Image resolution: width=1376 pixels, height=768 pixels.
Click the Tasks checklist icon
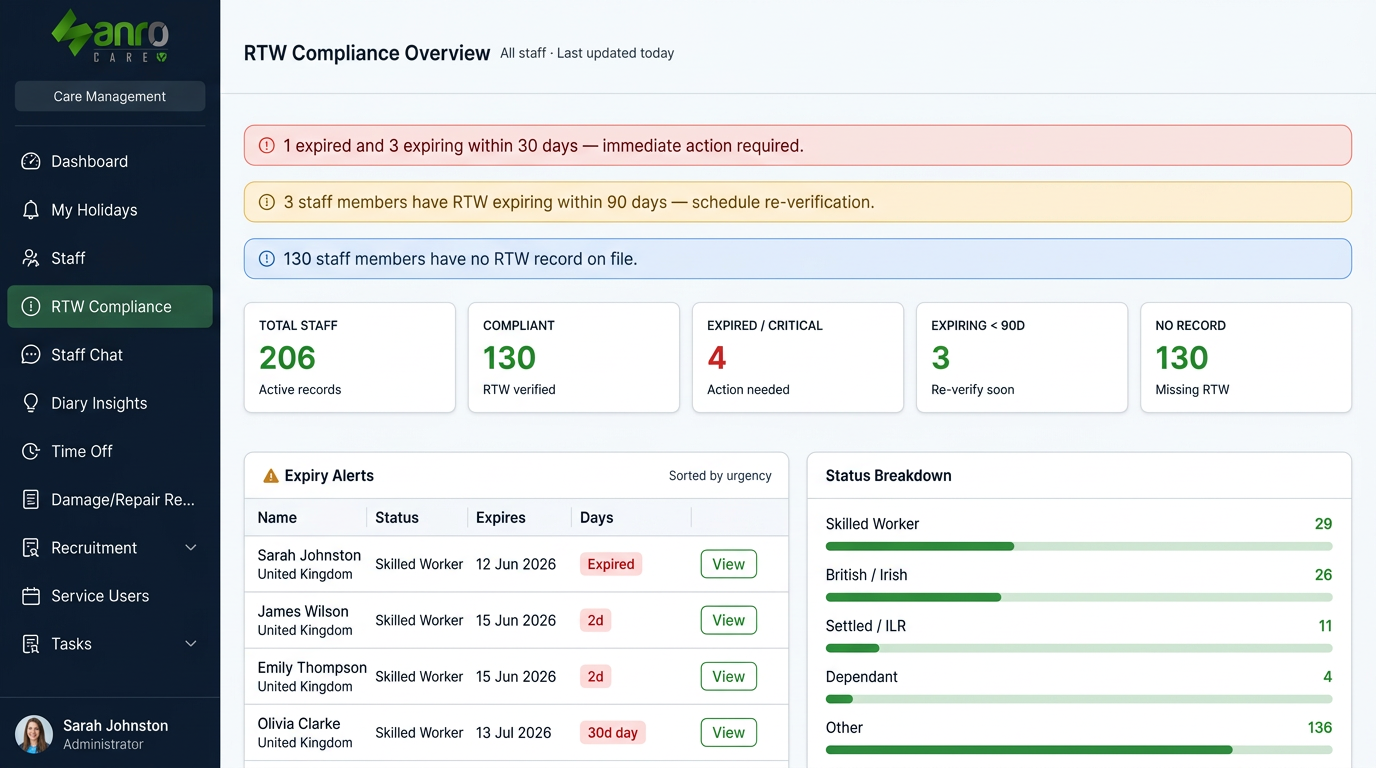click(x=31, y=644)
